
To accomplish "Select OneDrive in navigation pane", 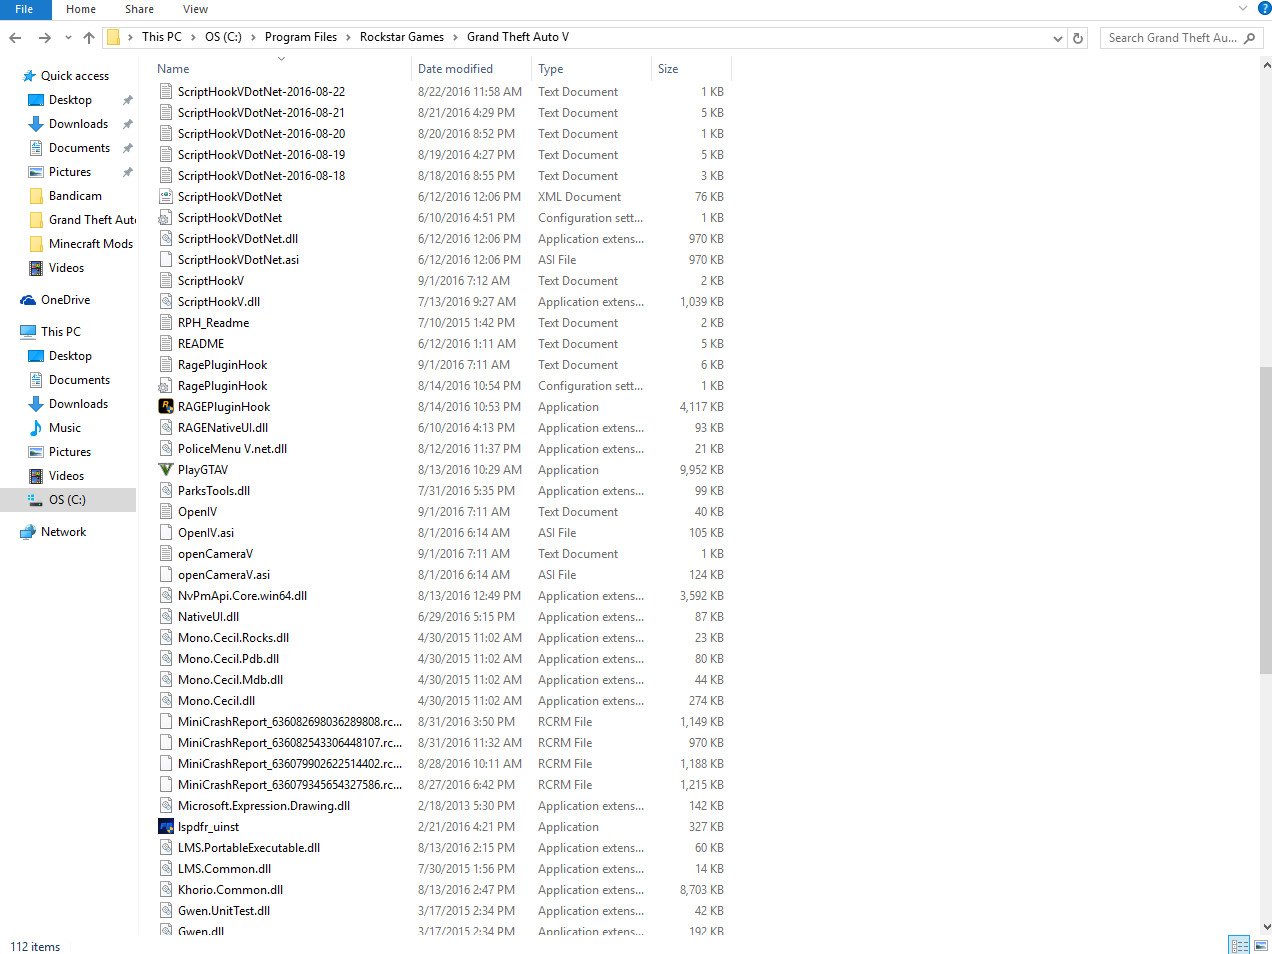I will (x=65, y=300).
